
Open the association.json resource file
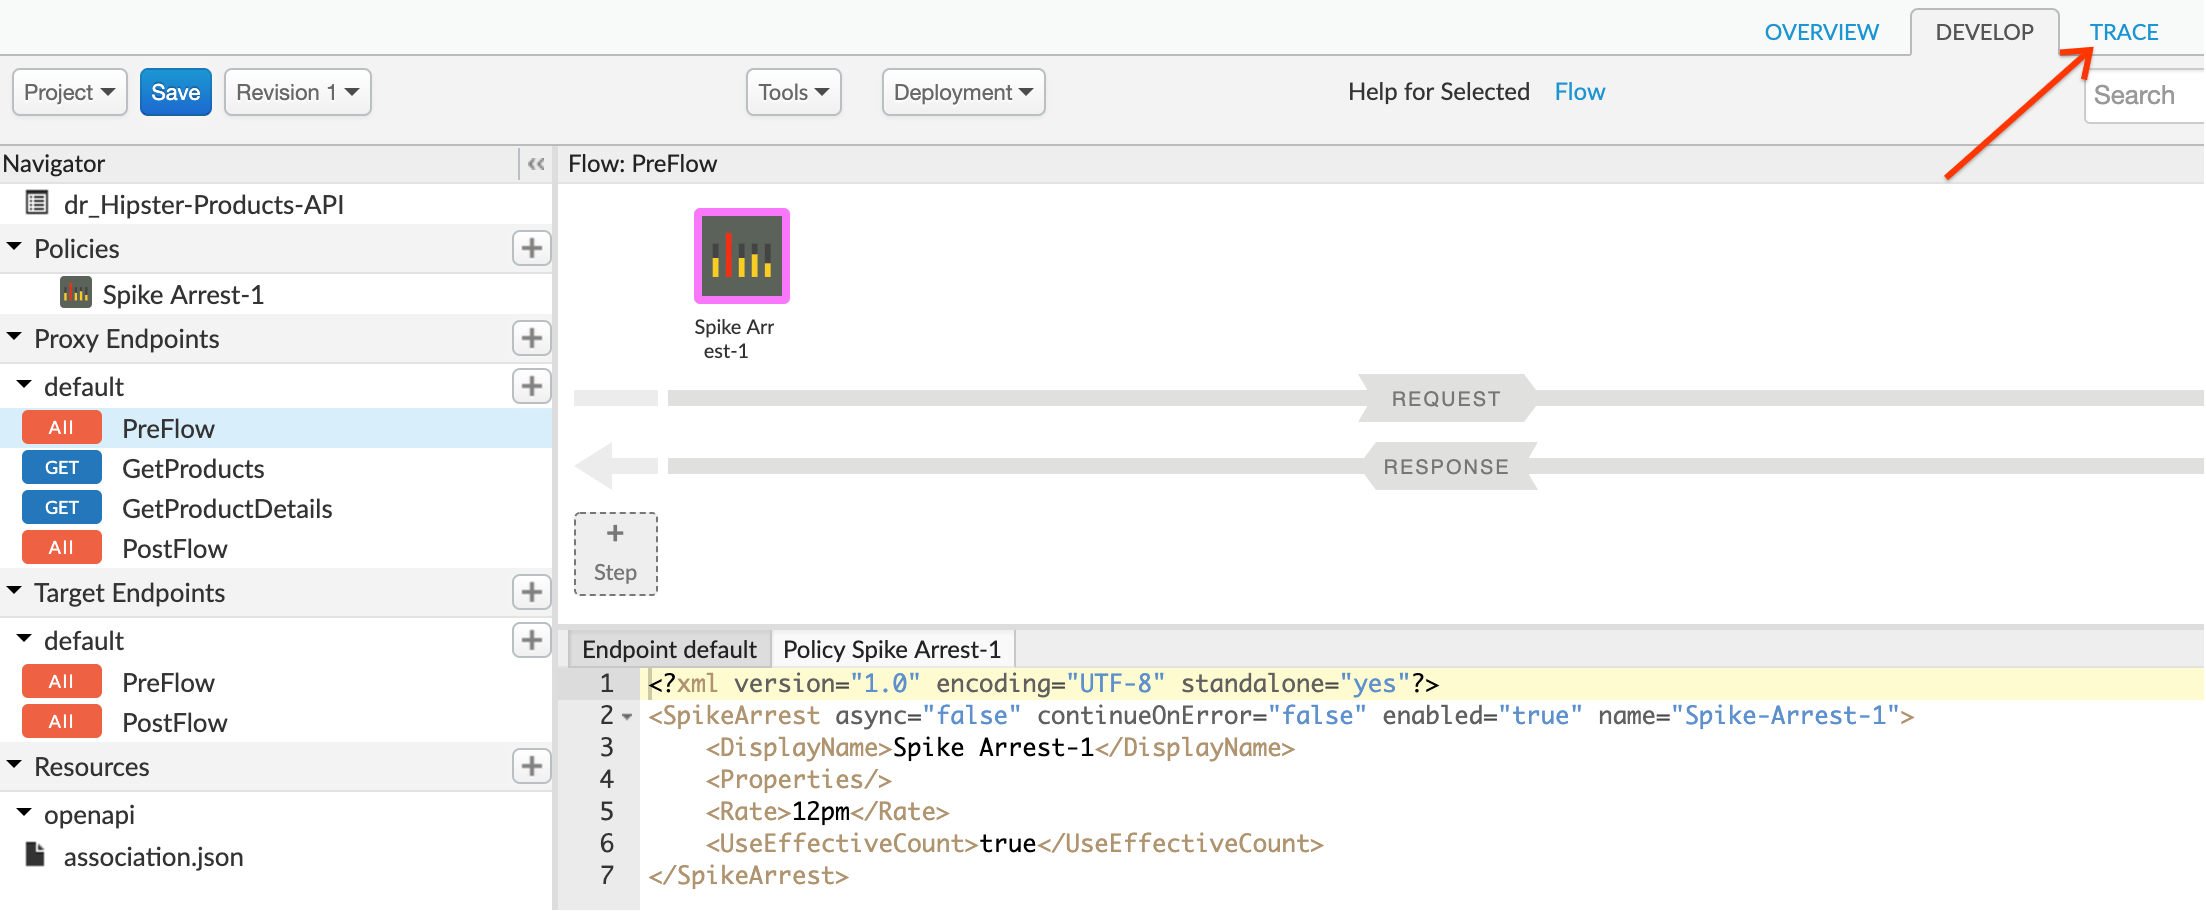click(153, 856)
